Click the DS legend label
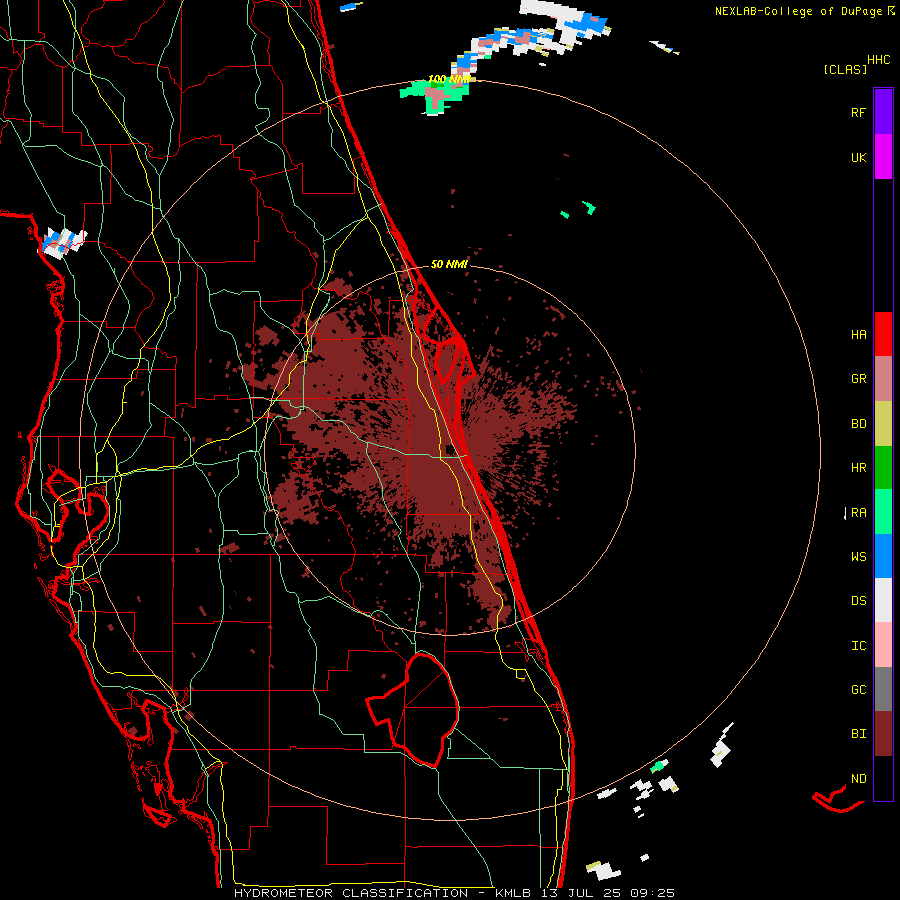 point(858,601)
